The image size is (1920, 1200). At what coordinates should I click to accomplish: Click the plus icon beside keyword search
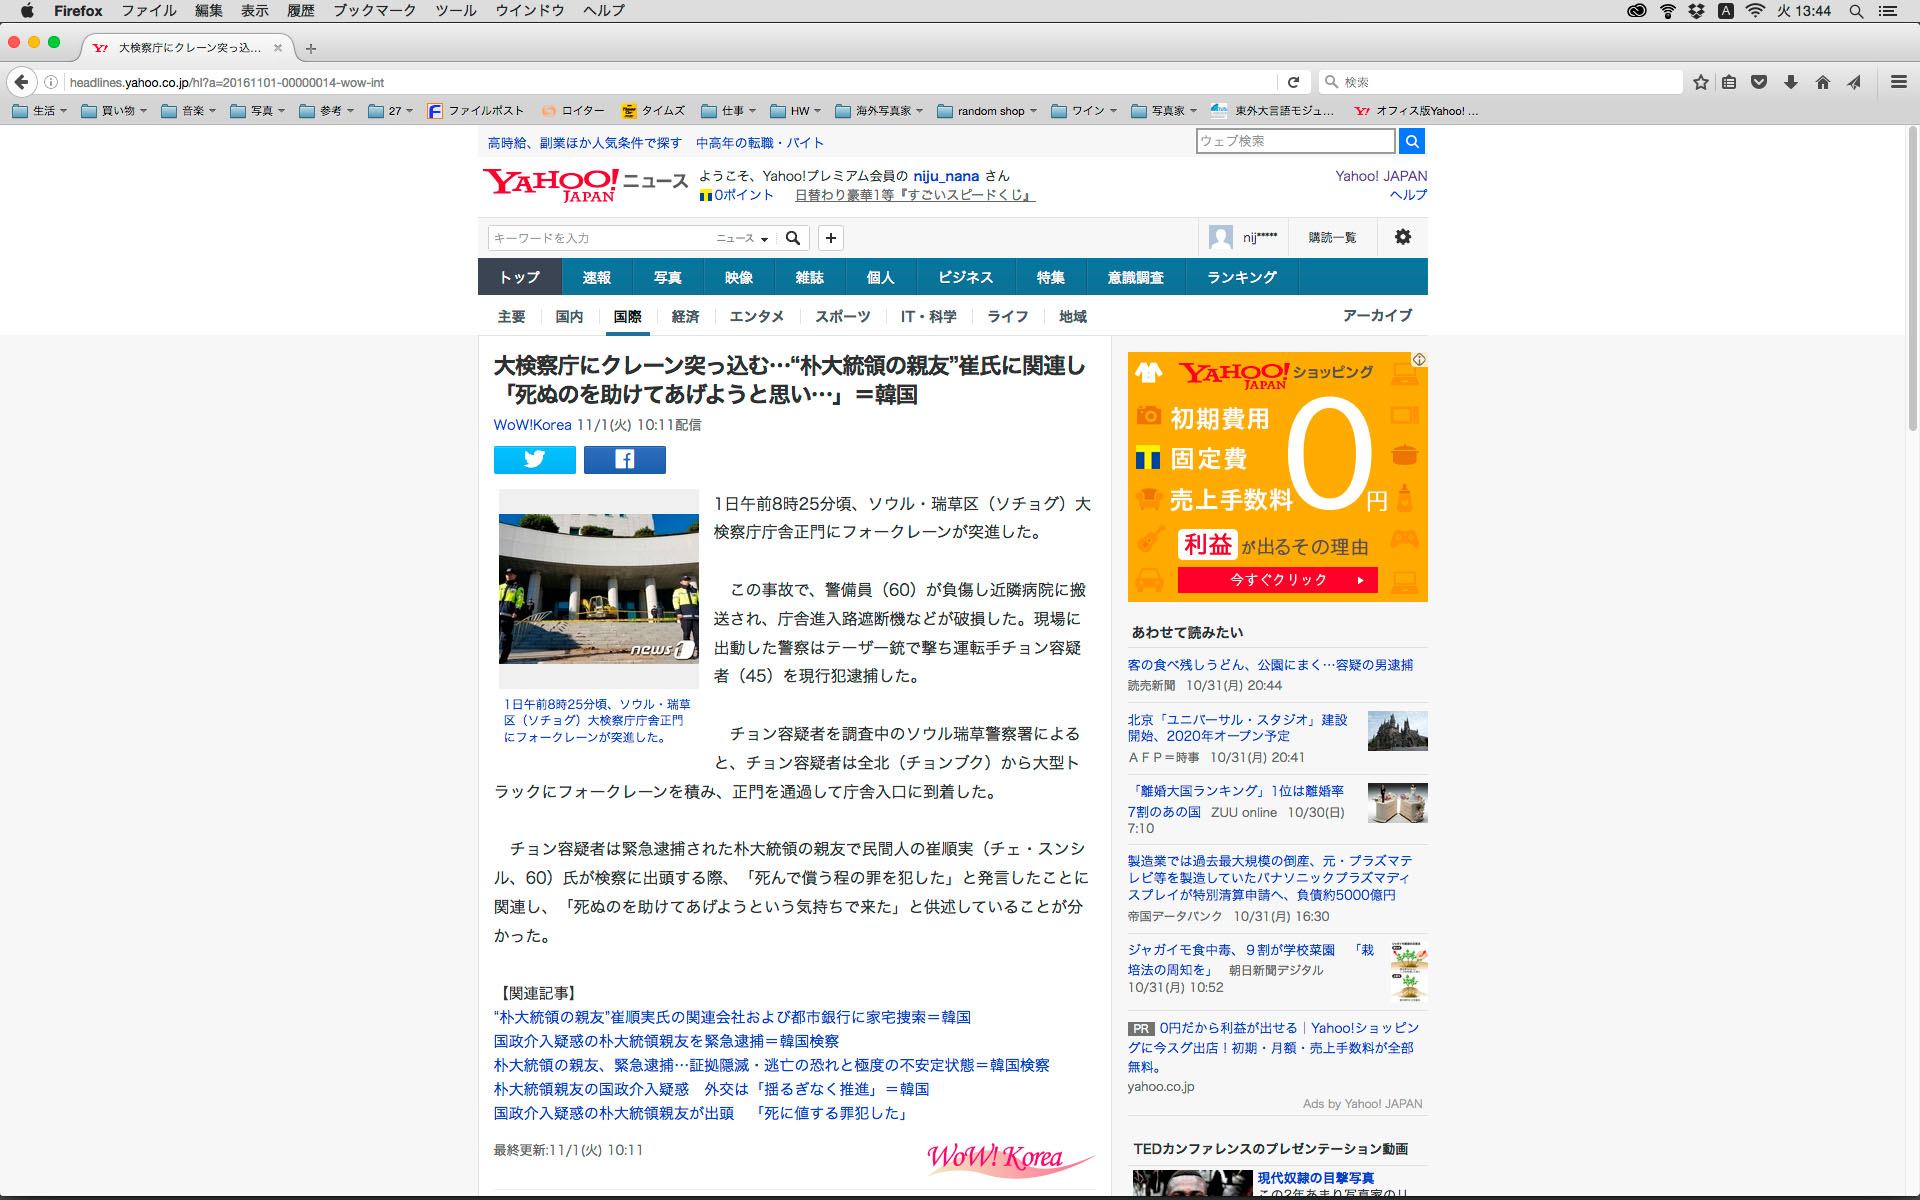(x=830, y=238)
